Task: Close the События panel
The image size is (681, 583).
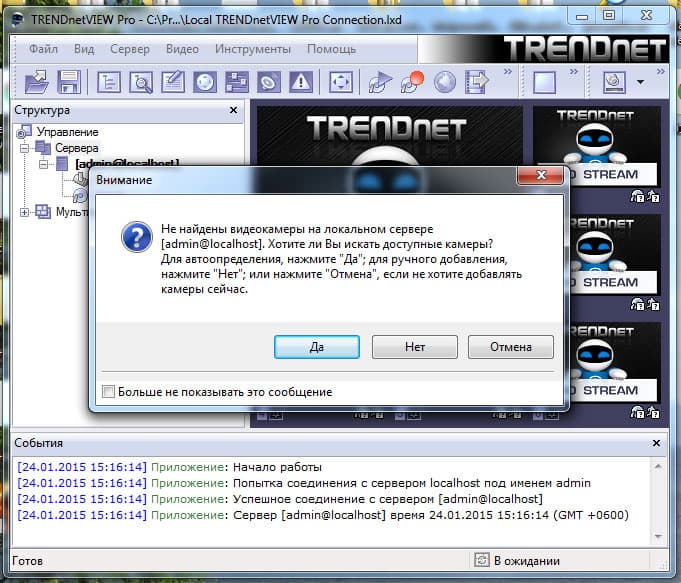Action: tap(656, 443)
